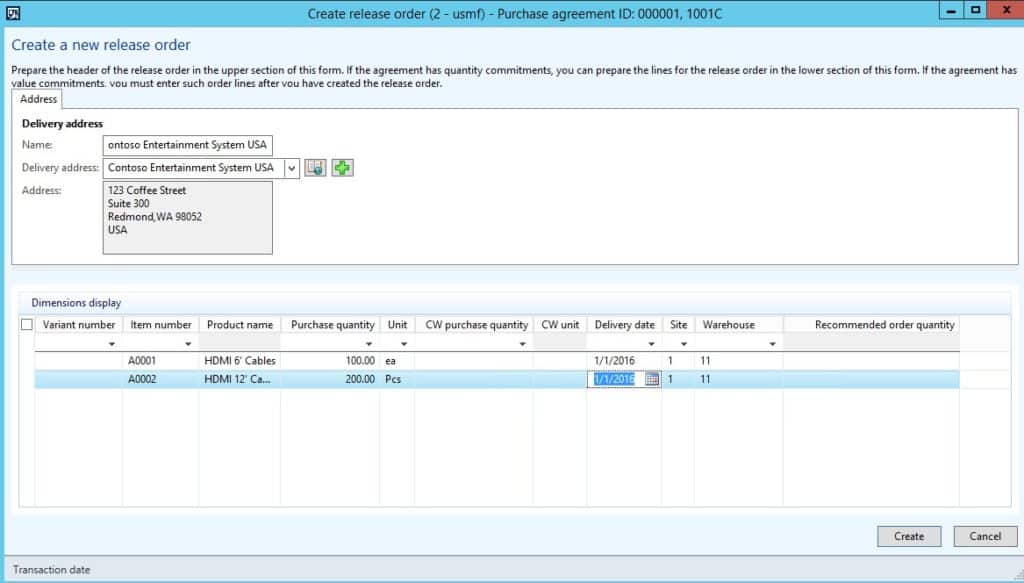Click the Unit column header
Image resolution: width=1024 pixels, height=583 pixels.
coord(397,324)
